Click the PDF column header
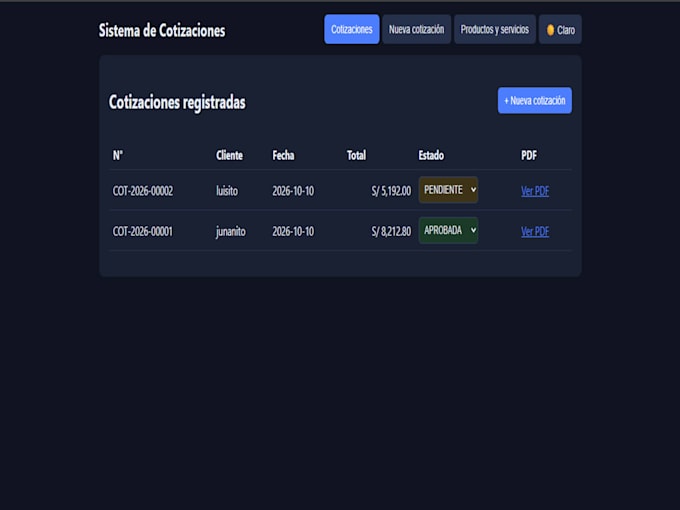The height and width of the screenshot is (510, 680). 529,155
